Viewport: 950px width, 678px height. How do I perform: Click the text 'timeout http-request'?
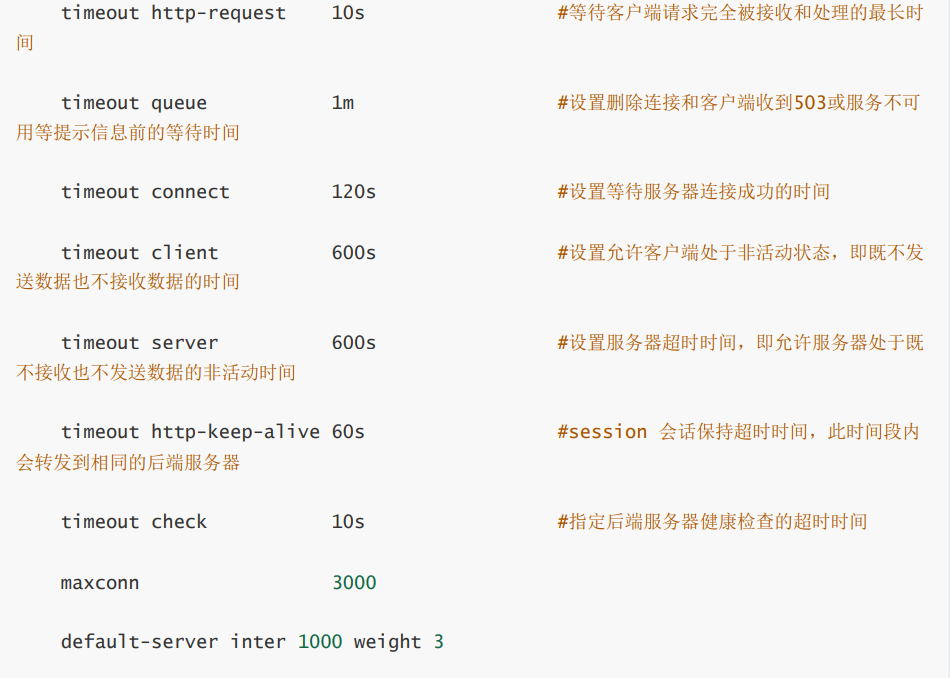click(173, 13)
